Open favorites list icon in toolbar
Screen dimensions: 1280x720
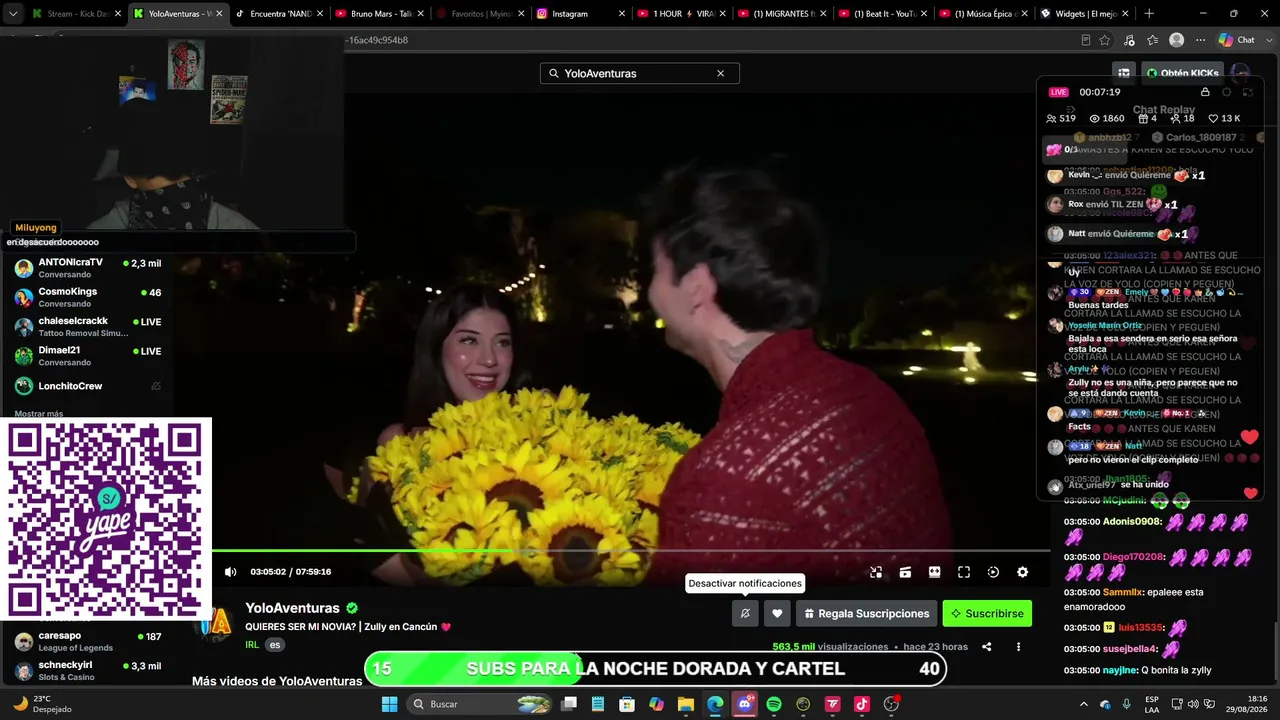pyautogui.click(x=1153, y=40)
